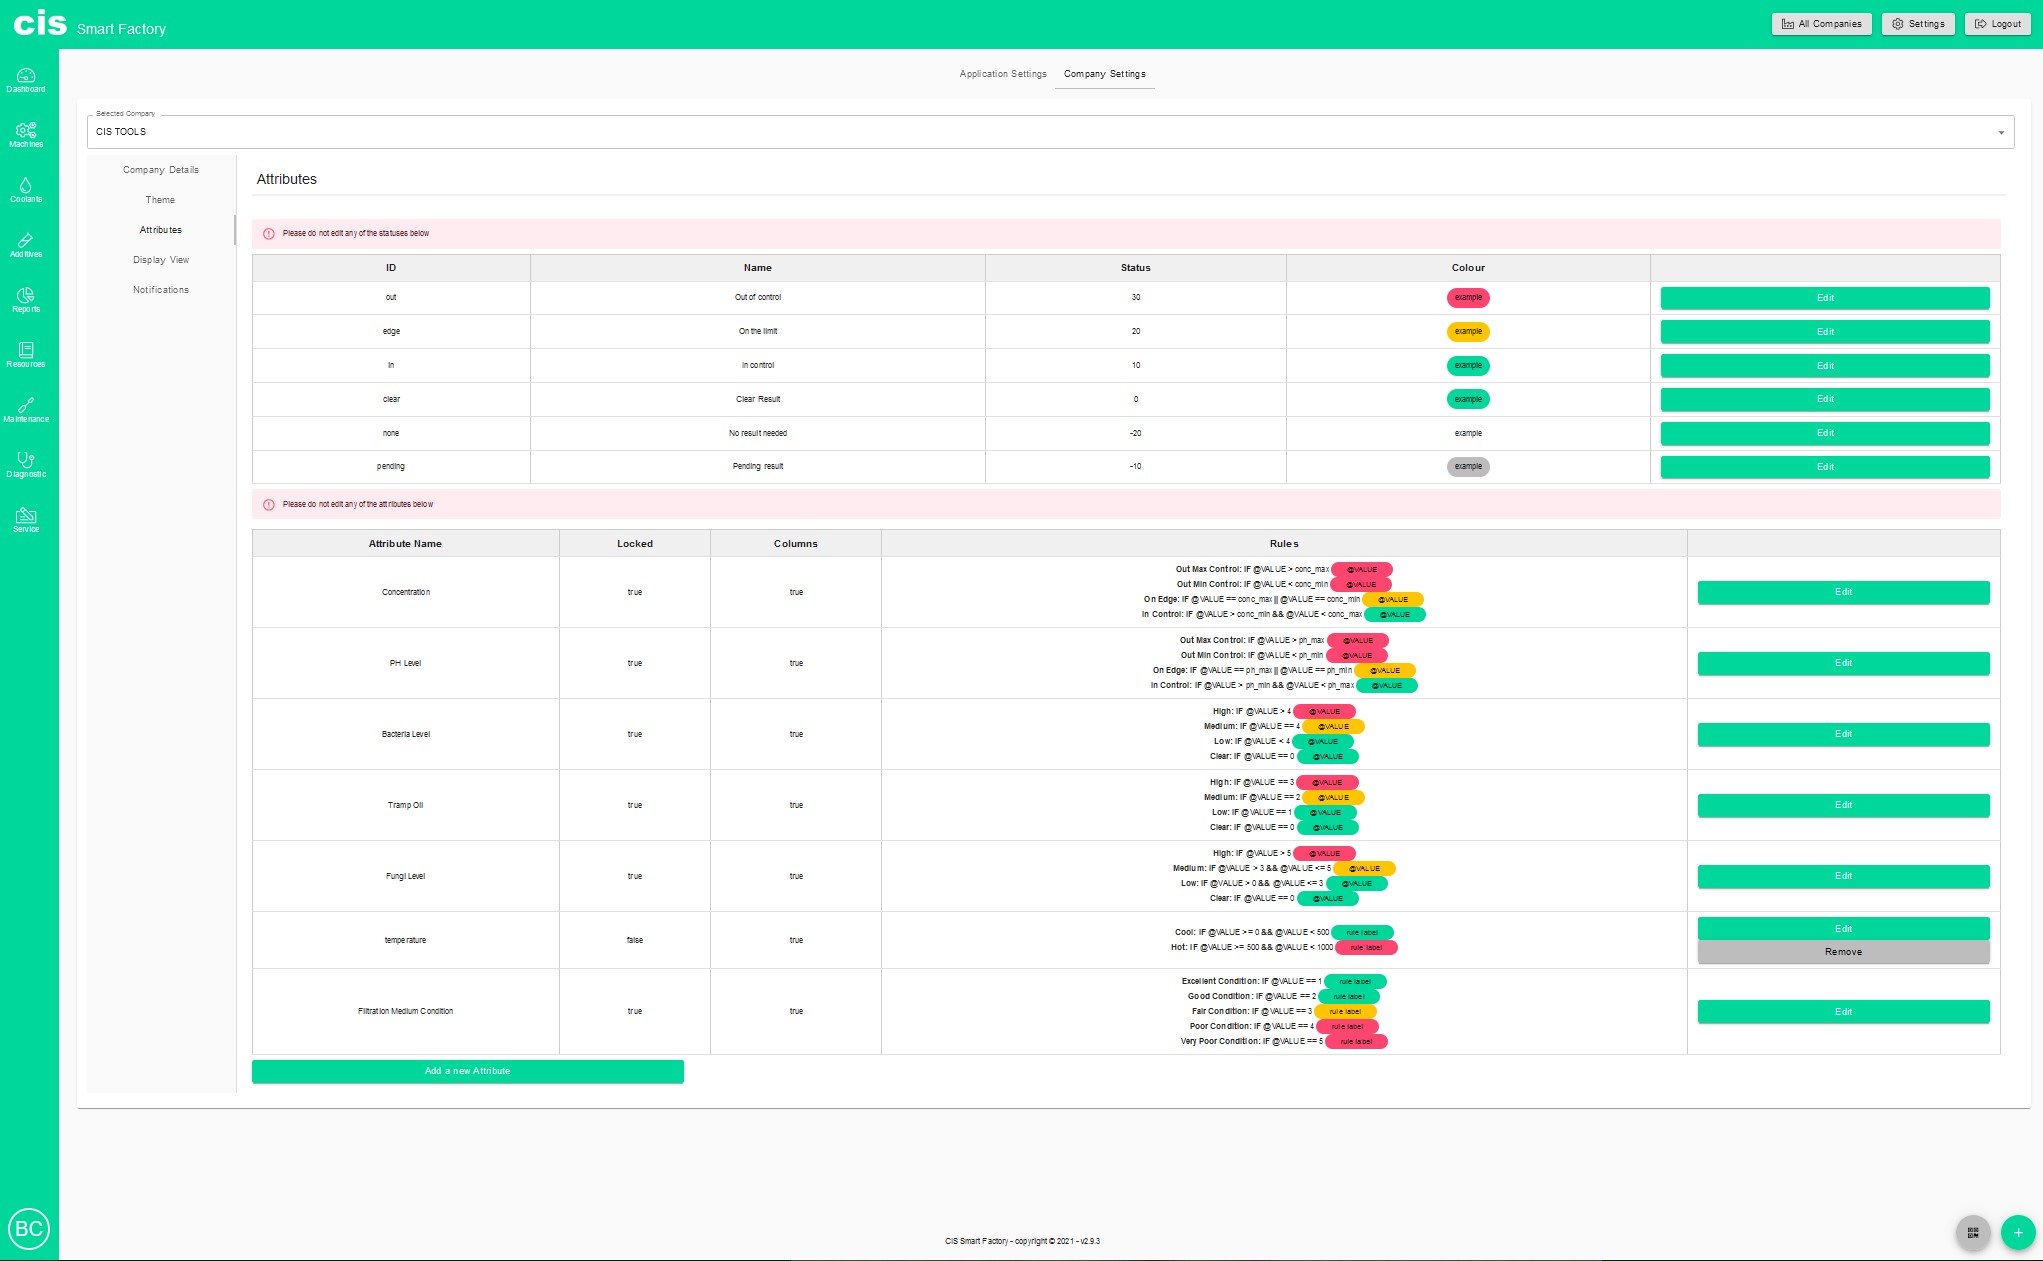Click the green plus floating button
2043x1261 pixels.
coord(2017,1232)
